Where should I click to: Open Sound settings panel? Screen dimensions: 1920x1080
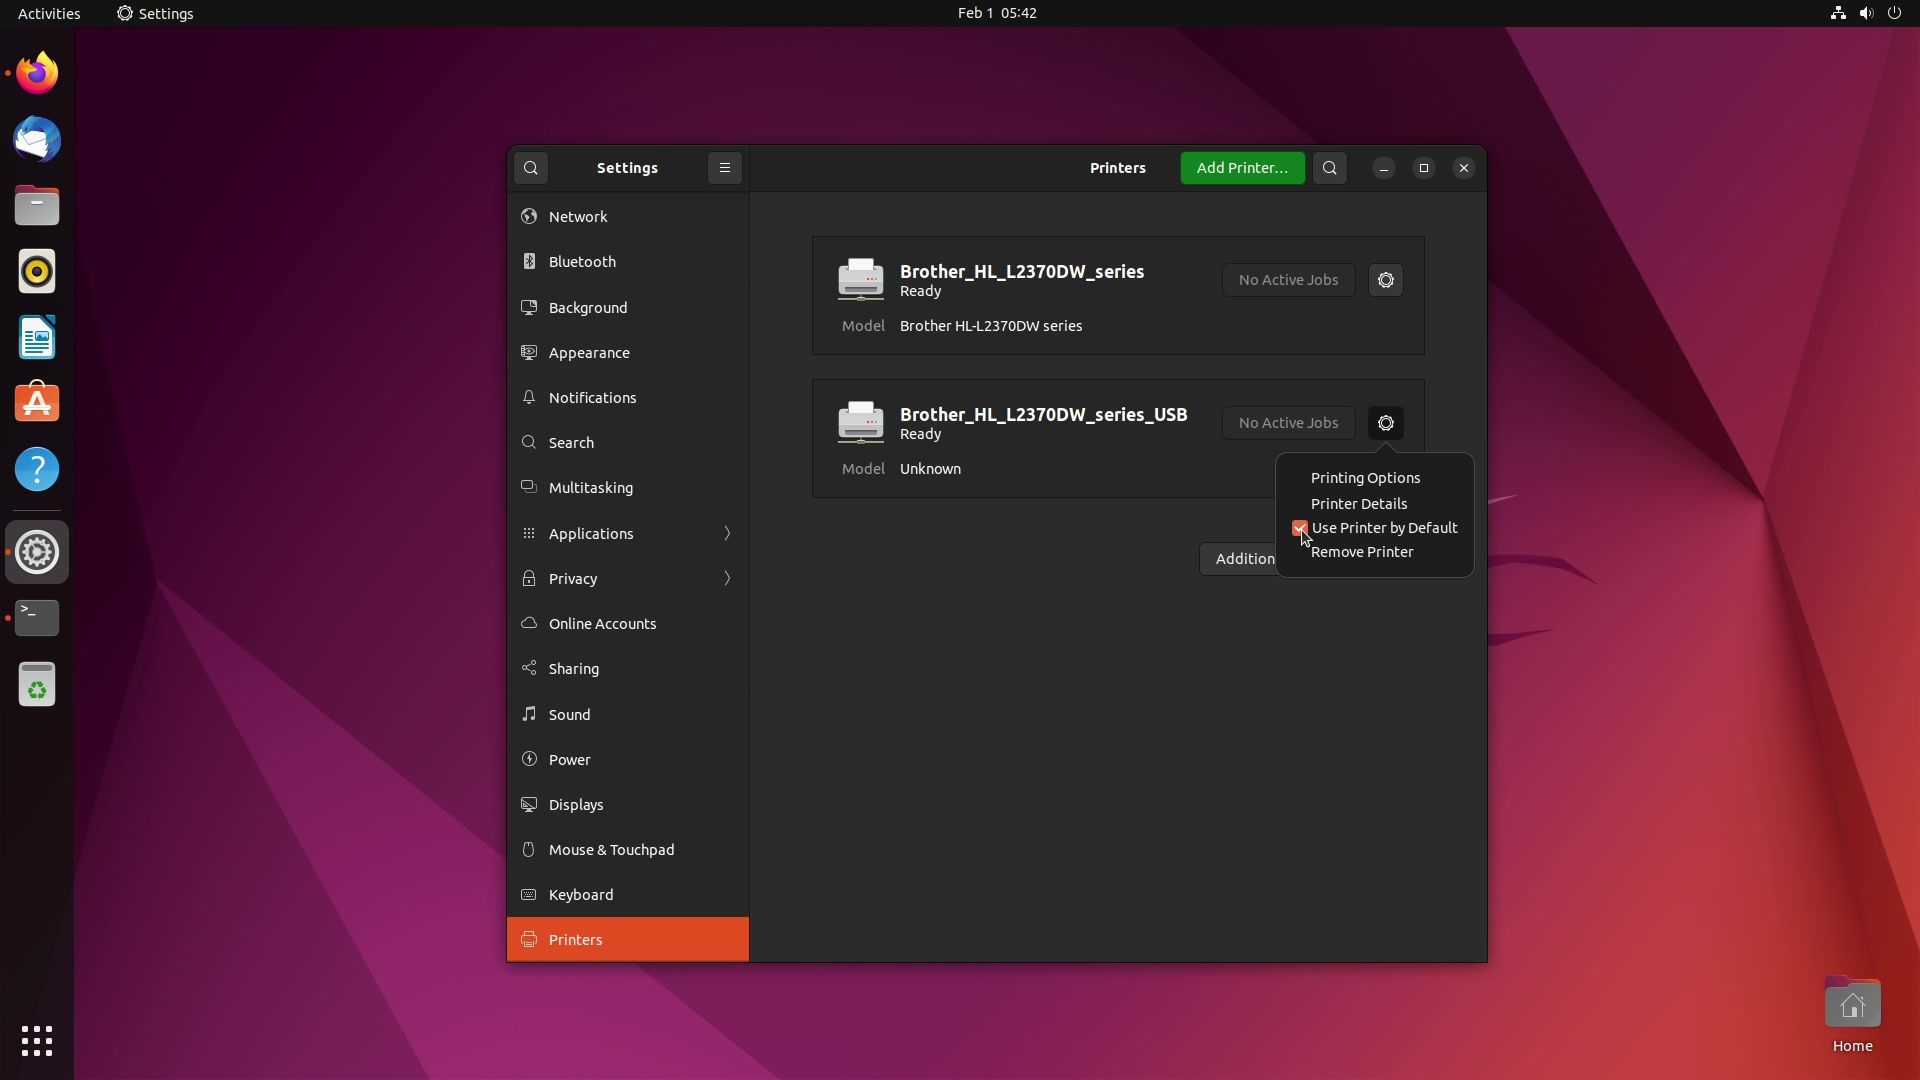(x=628, y=715)
